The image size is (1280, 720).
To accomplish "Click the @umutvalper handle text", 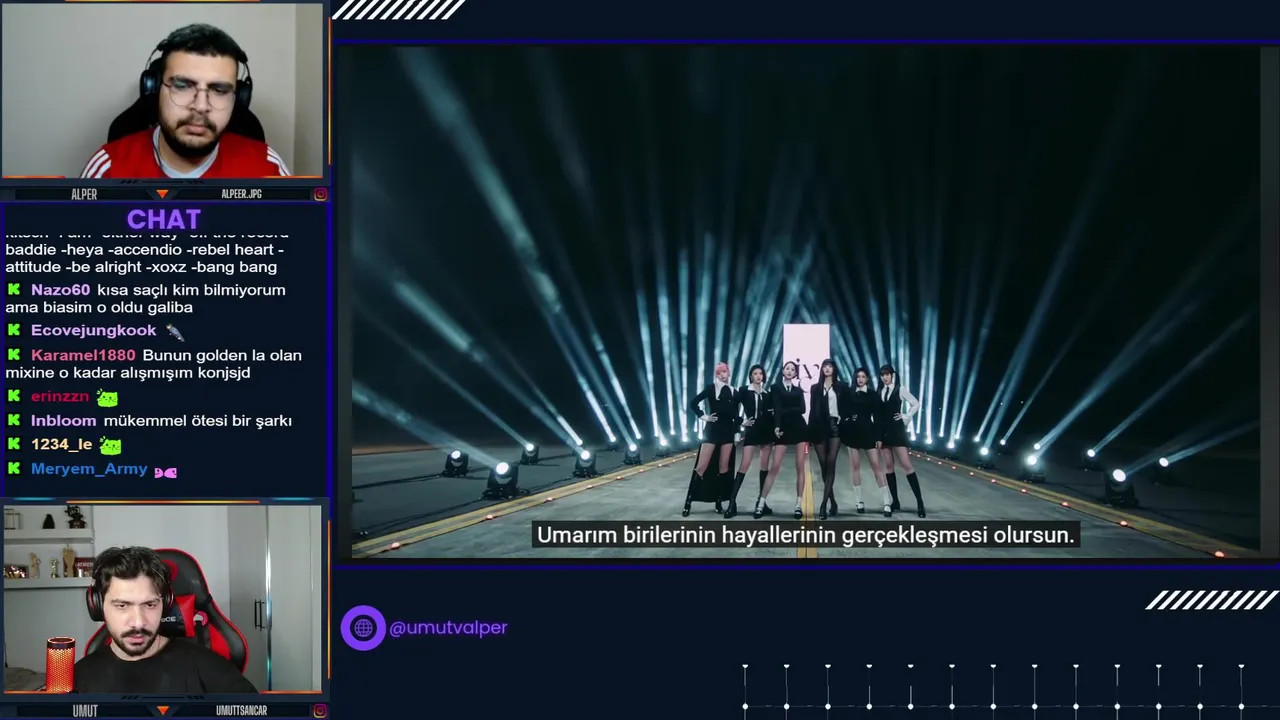I will pyautogui.click(x=448, y=628).
